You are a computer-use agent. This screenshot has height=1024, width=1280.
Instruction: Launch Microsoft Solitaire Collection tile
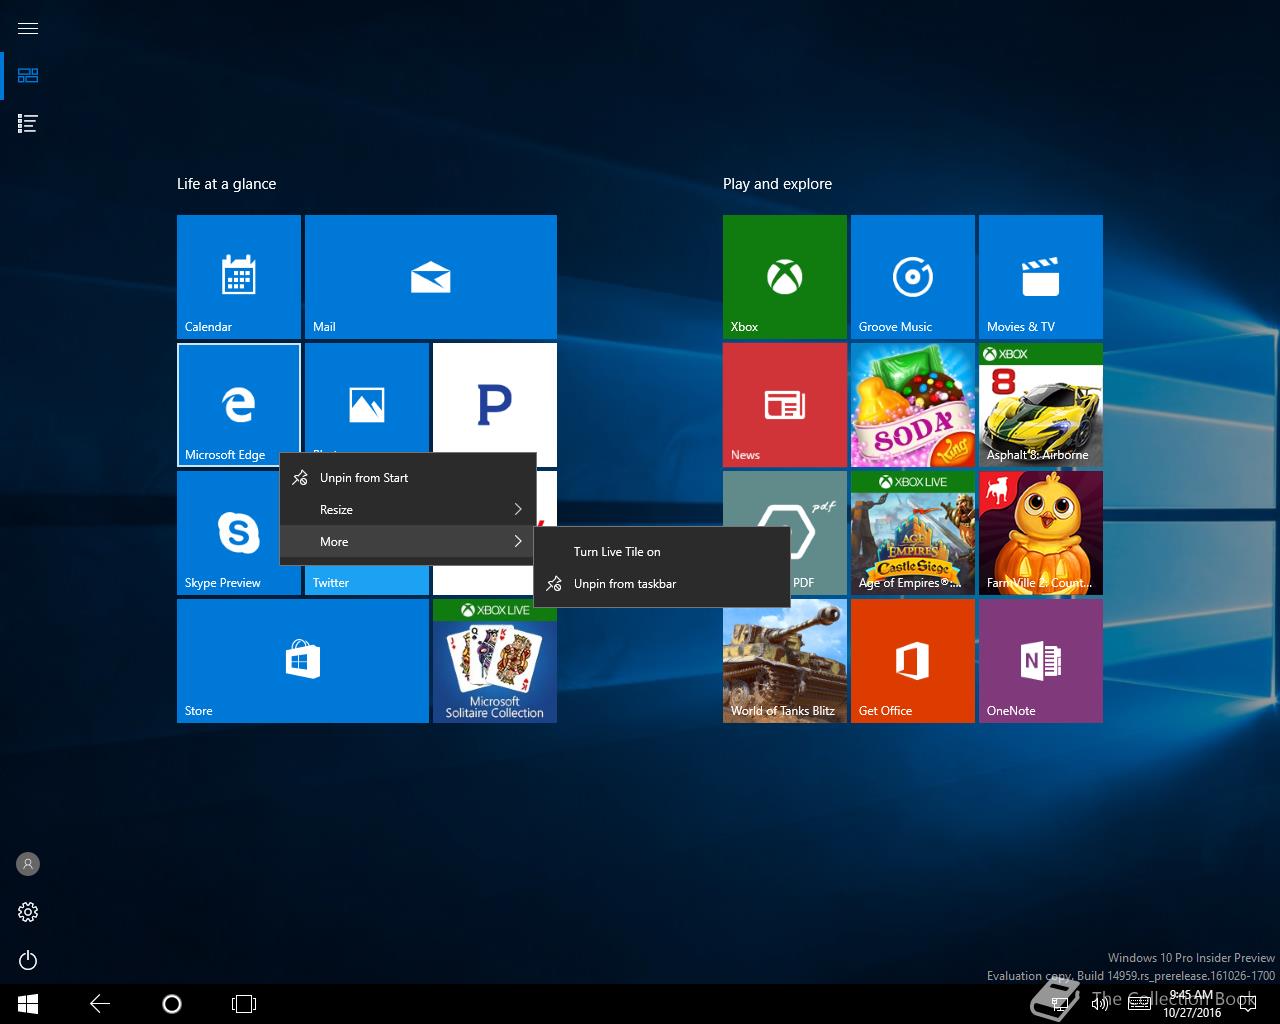pyautogui.click(x=495, y=661)
